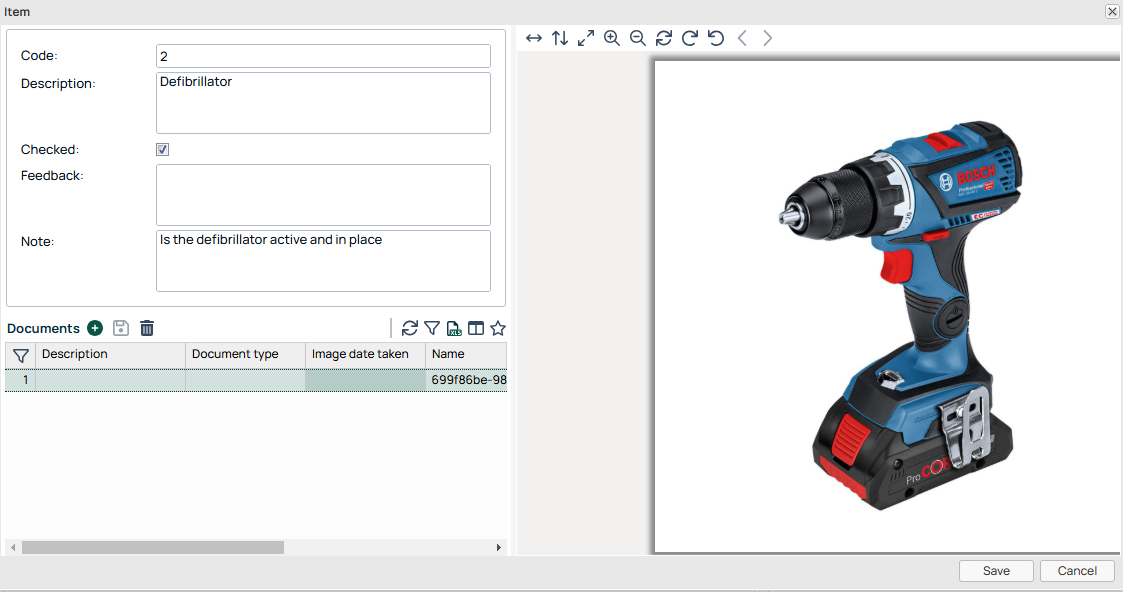Close the Item dialog
Image resolution: width=1123 pixels, height=592 pixels.
(1112, 11)
